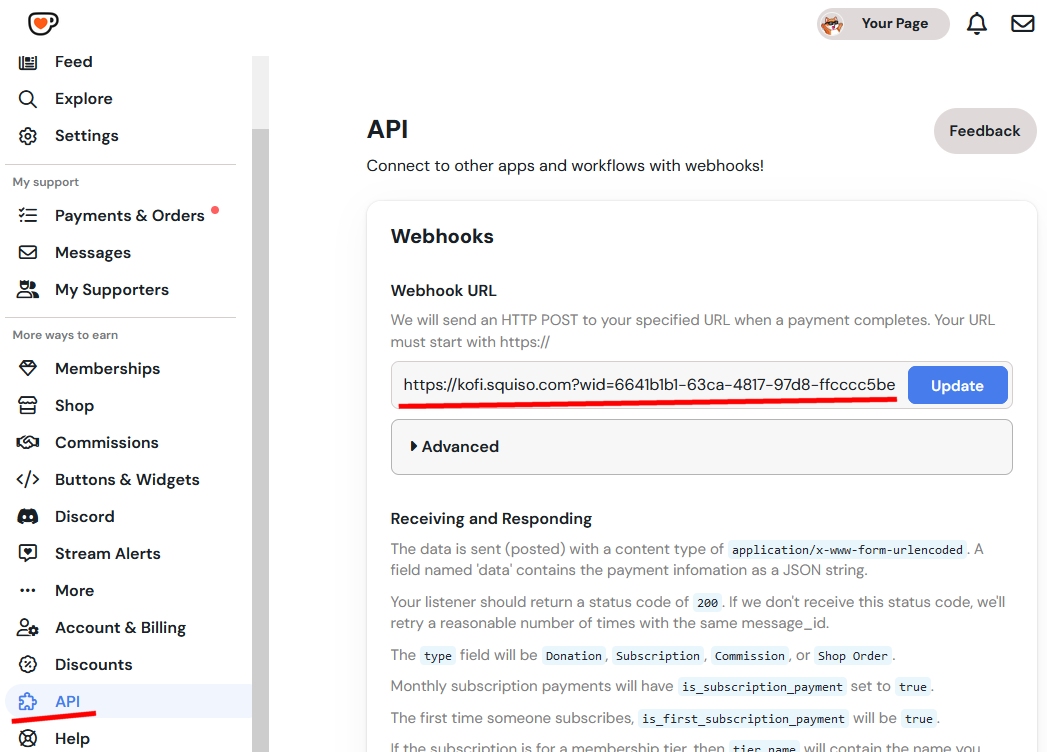Click the Memberships diamond icon
This screenshot has width=1047, height=752.
[27, 368]
